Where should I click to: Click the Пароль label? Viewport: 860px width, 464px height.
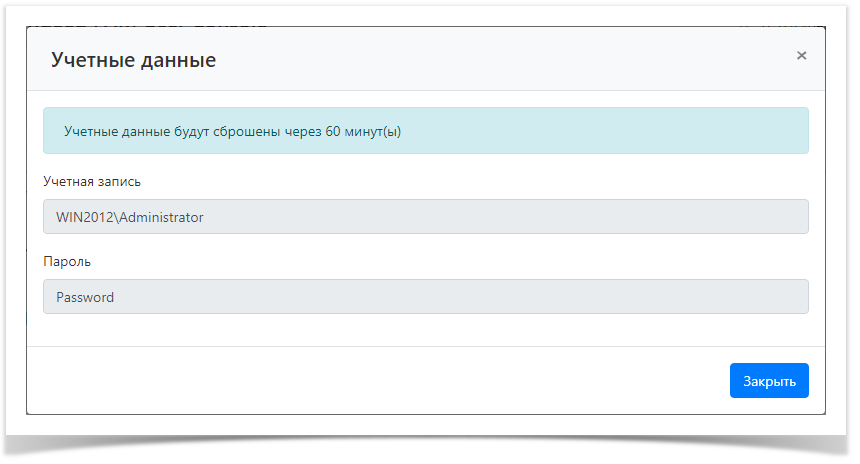(x=67, y=262)
